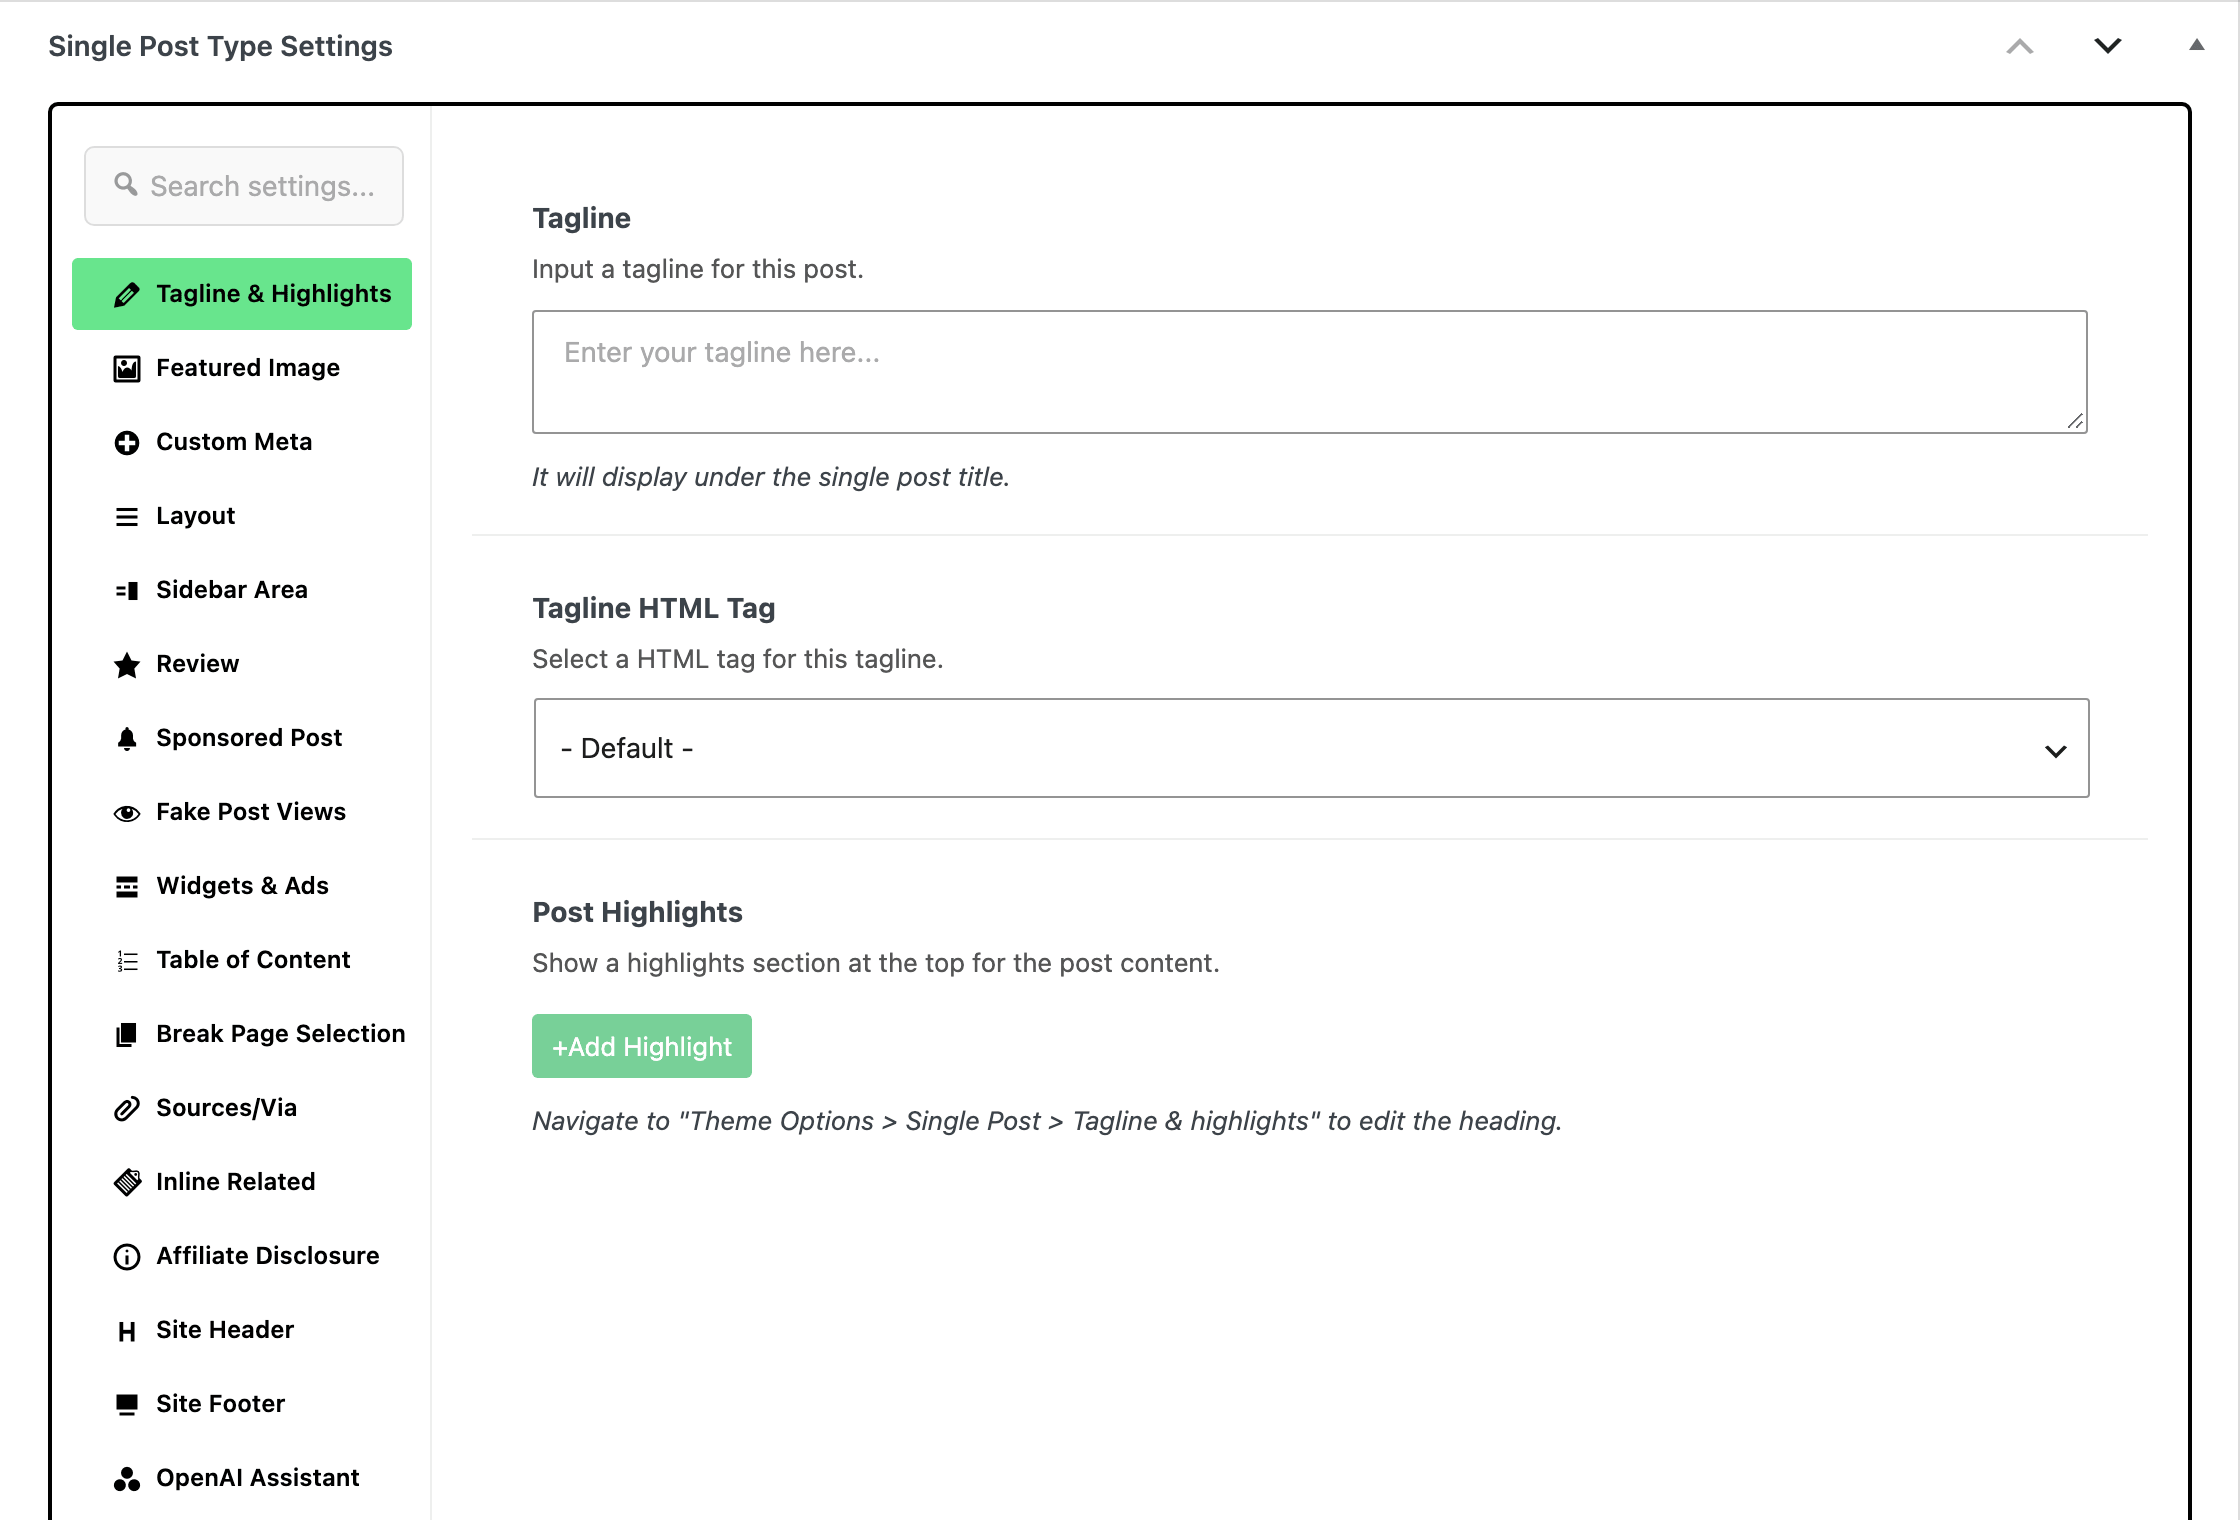This screenshot has height=1520, width=2240.
Task: Click the search magnifier icon
Action: [x=126, y=184]
